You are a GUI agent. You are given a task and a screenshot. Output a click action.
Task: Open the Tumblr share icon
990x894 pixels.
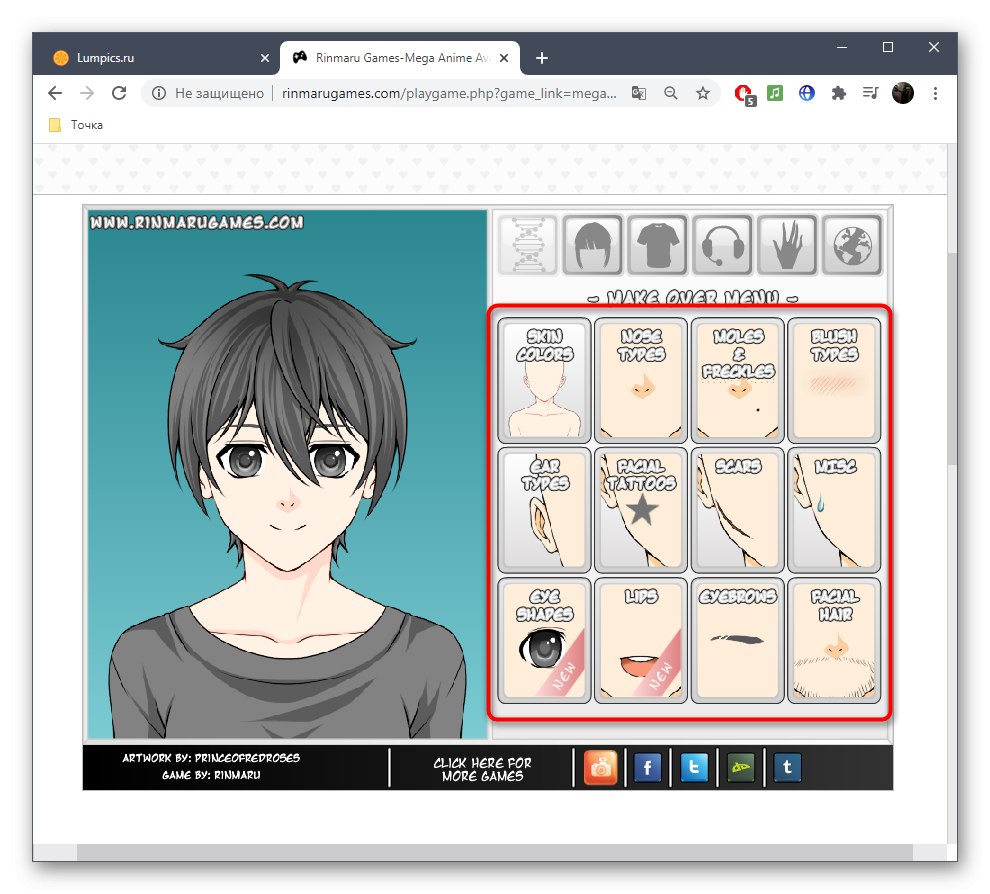pos(787,767)
